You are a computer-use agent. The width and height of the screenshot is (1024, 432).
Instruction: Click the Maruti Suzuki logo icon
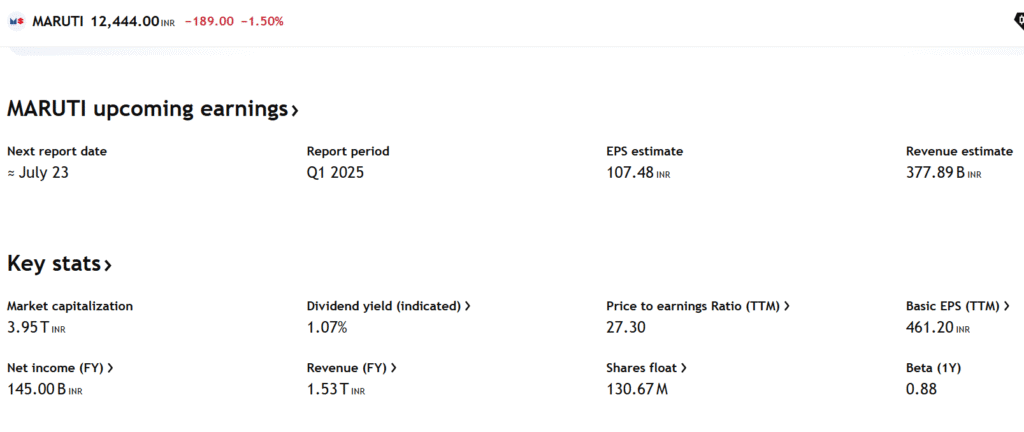point(16,22)
